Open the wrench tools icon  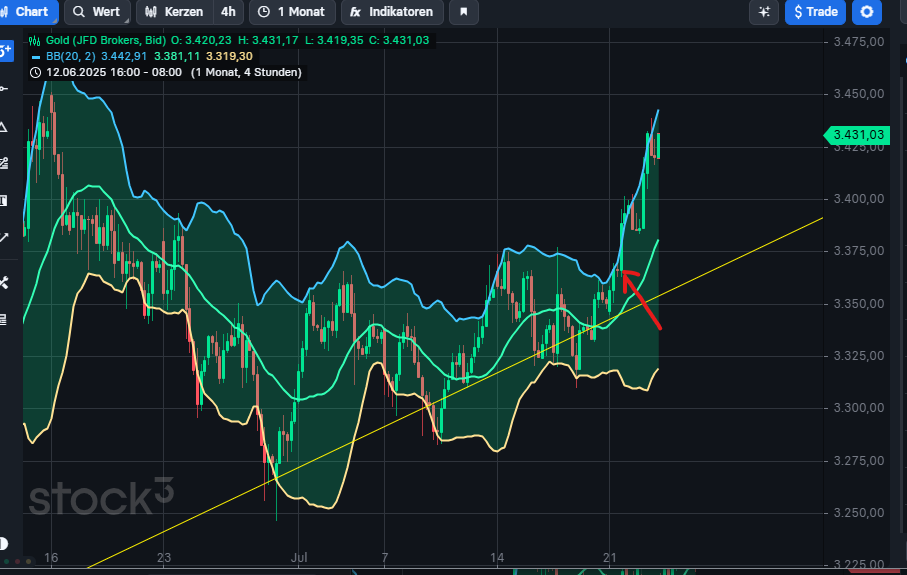click(x=4, y=282)
